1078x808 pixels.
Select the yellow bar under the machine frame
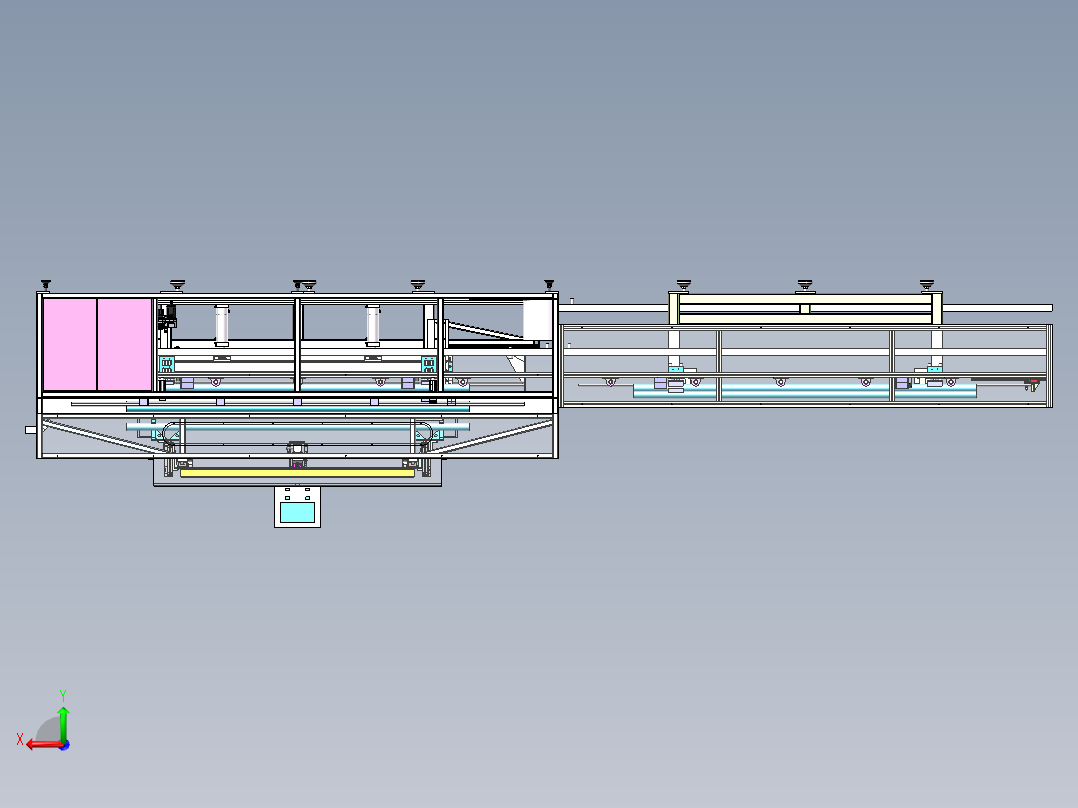click(x=297, y=473)
